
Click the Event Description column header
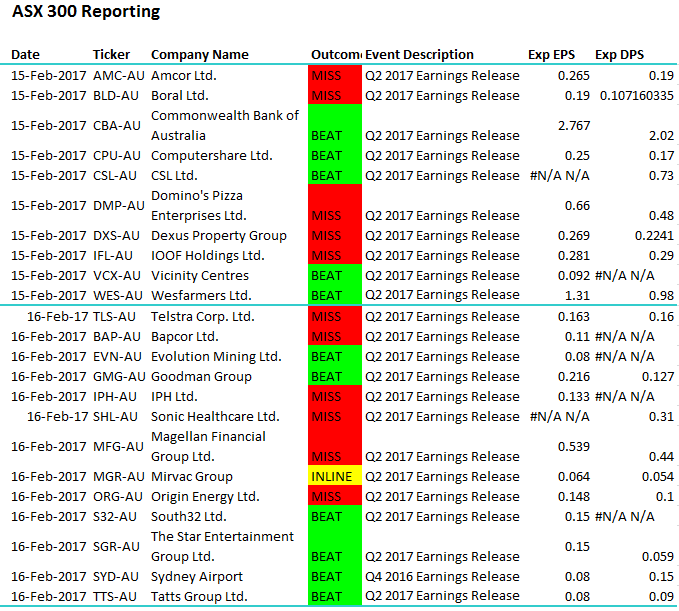419,55
